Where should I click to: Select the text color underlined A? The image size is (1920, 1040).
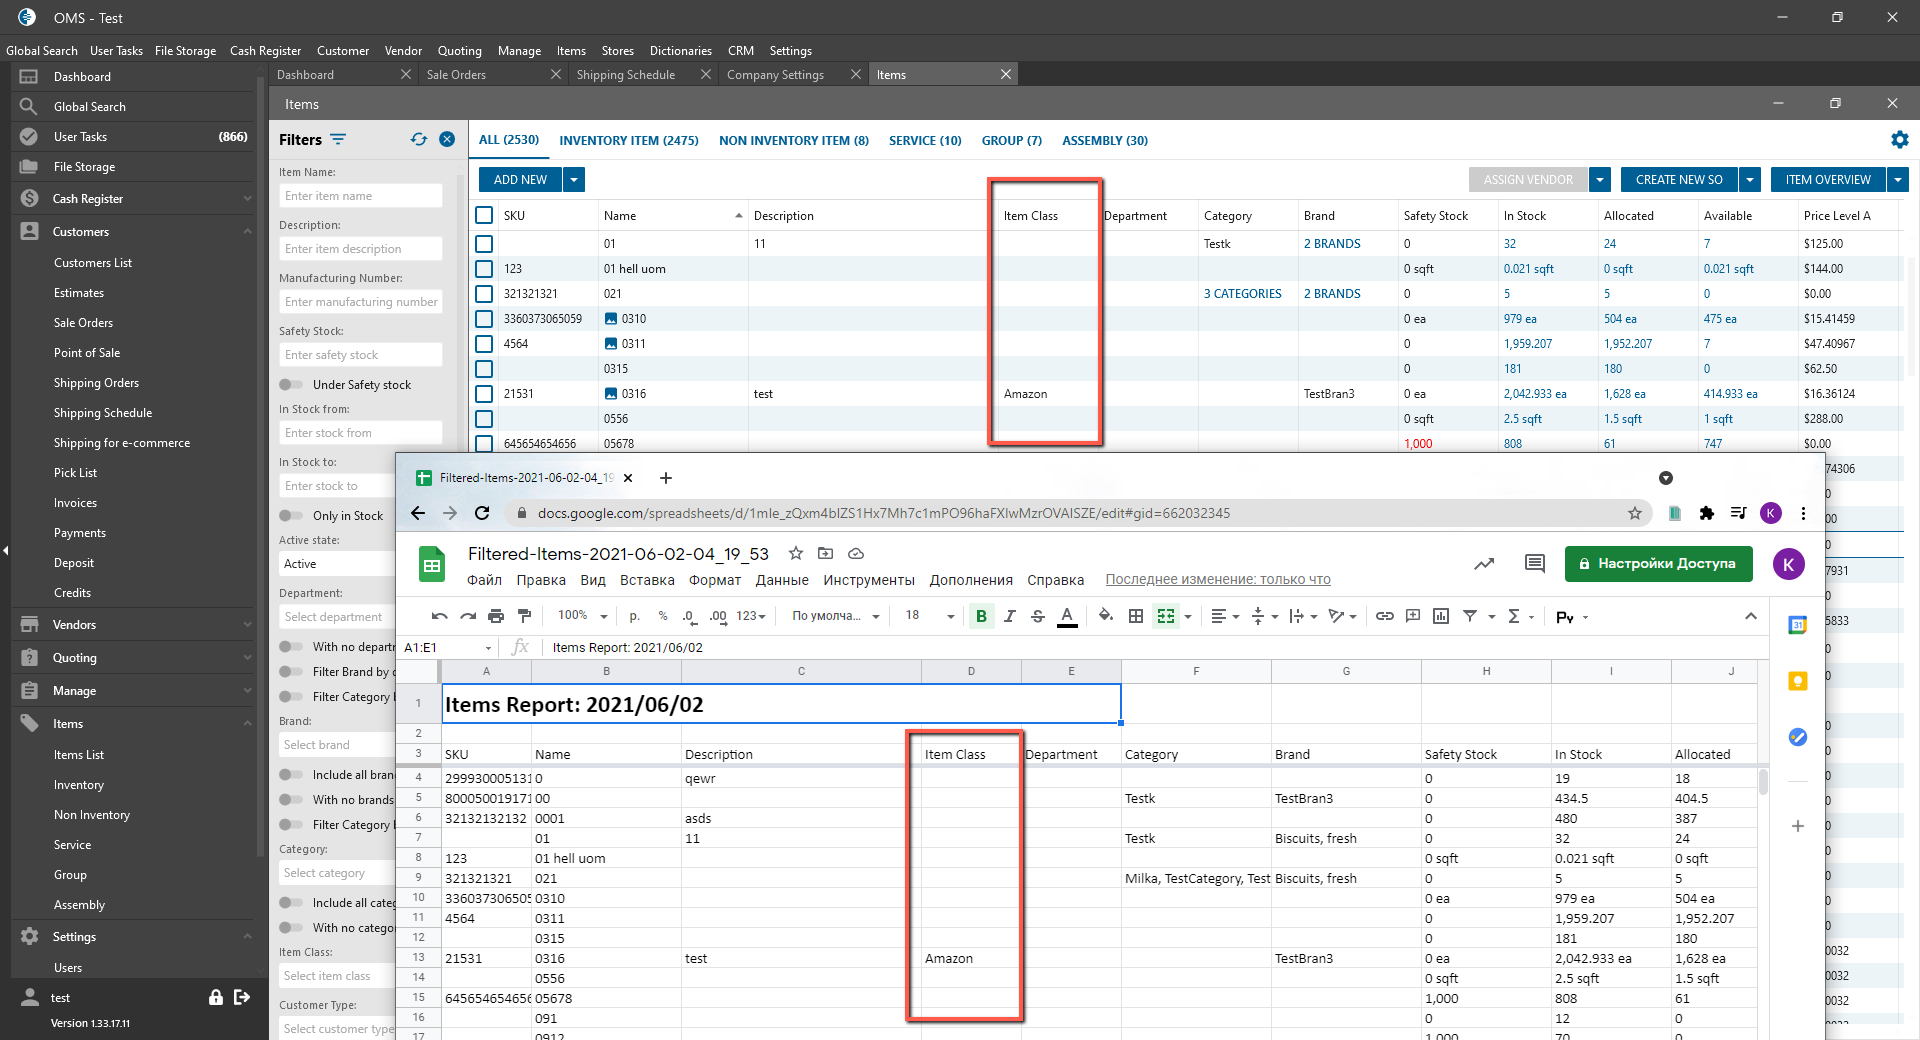(1067, 616)
